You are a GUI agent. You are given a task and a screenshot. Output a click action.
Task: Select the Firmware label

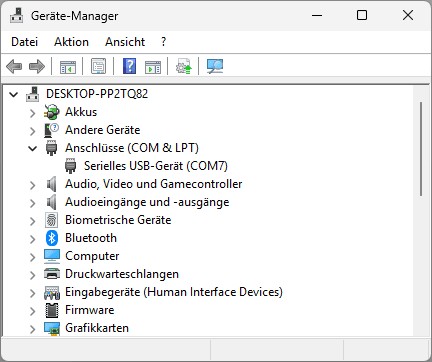pyautogui.click(x=90, y=310)
